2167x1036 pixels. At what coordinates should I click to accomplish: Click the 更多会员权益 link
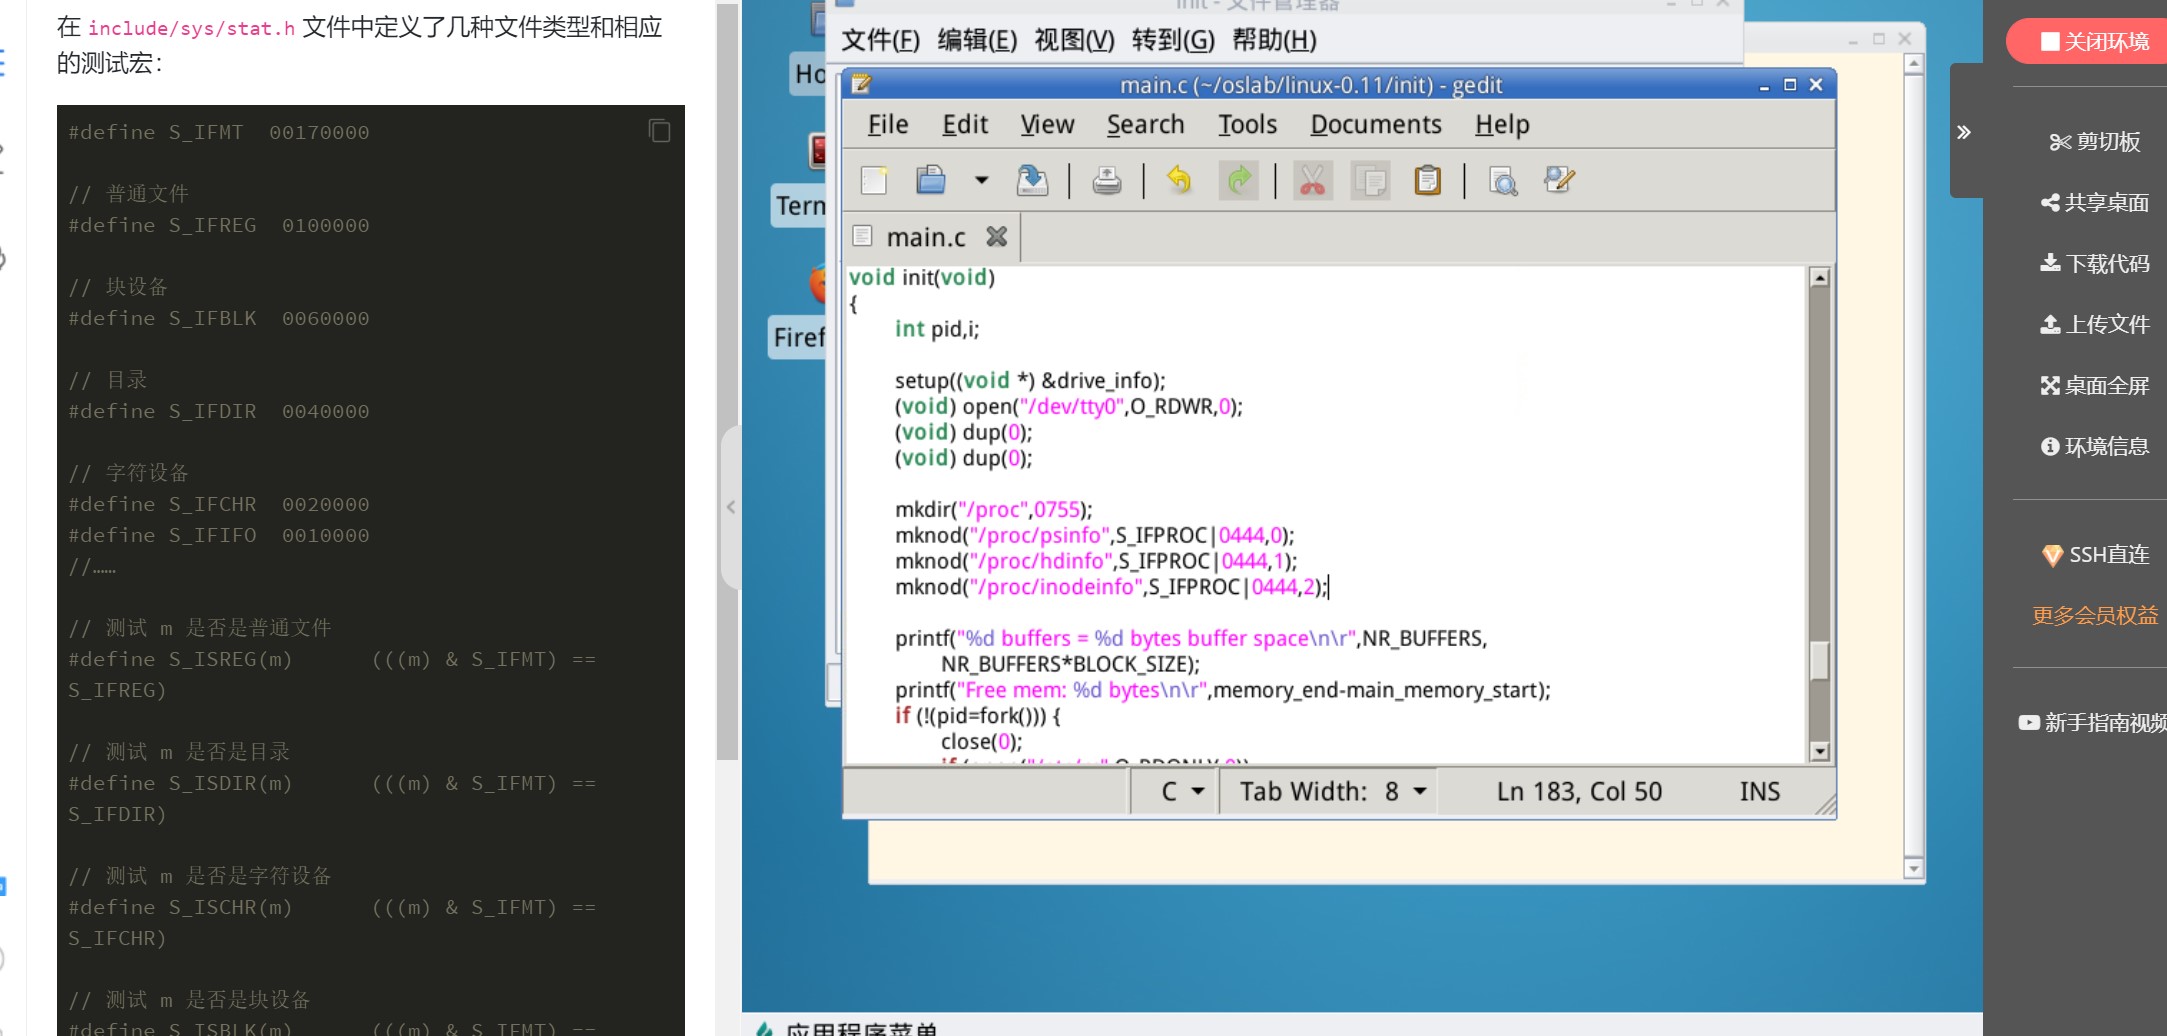coord(2094,616)
